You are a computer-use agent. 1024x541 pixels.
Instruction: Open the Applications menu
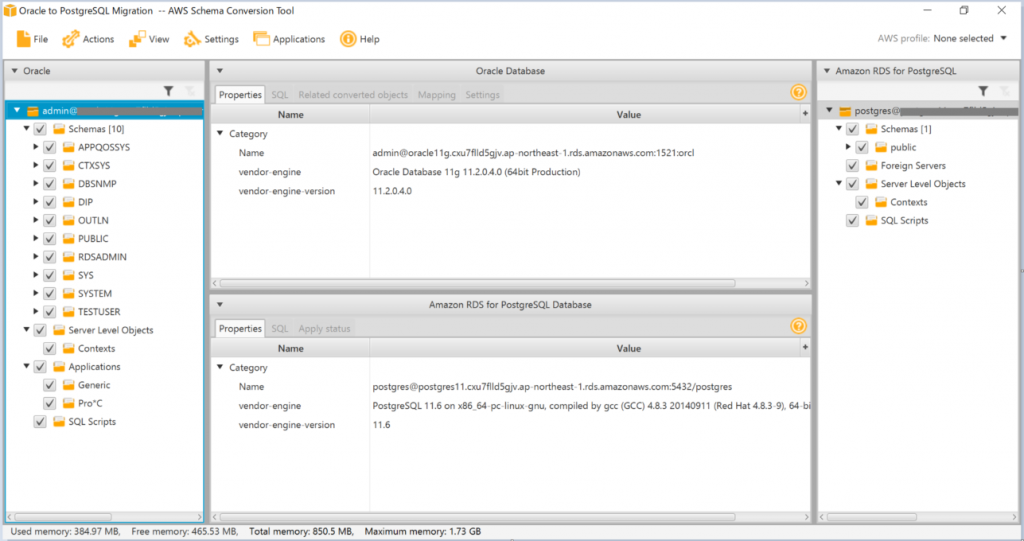coord(289,39)
